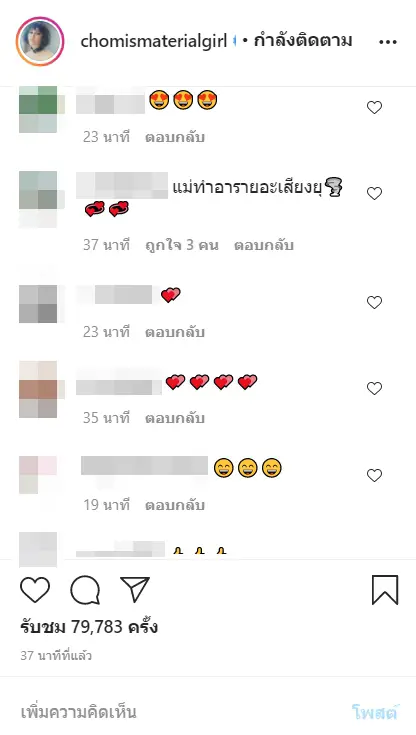Screen dimensions: 416x735
Task: Open the chomismaterialgirl username link
Action: (x=154, y=41)
